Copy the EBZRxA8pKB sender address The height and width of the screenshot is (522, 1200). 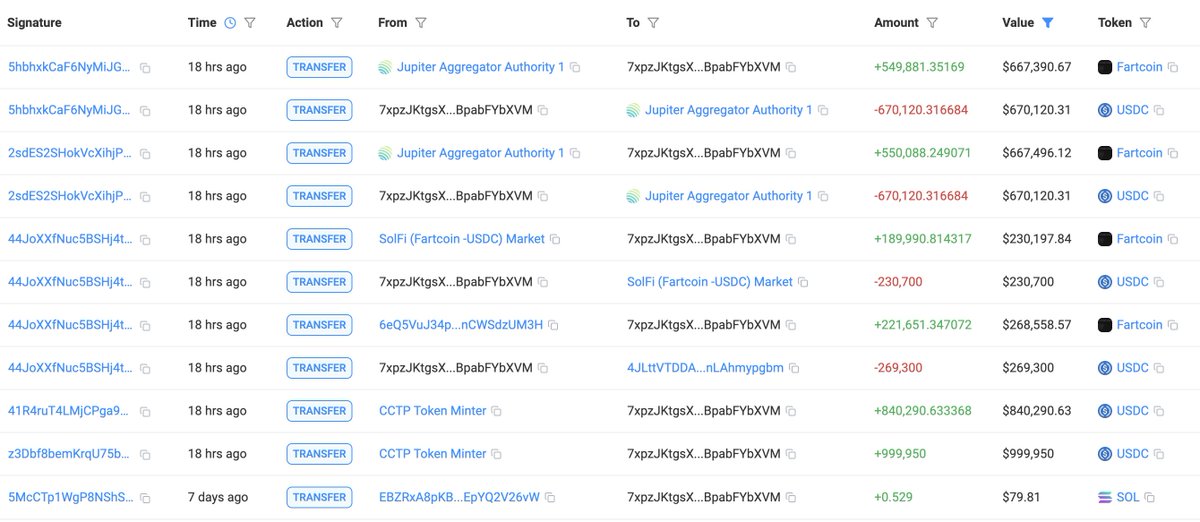coord(550,498)
